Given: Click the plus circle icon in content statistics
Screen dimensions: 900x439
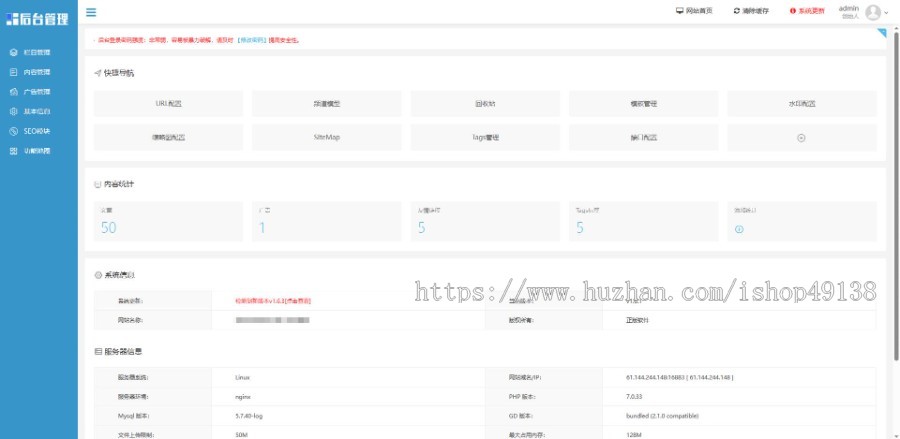Looking at the screenshot, I should 739,229.
